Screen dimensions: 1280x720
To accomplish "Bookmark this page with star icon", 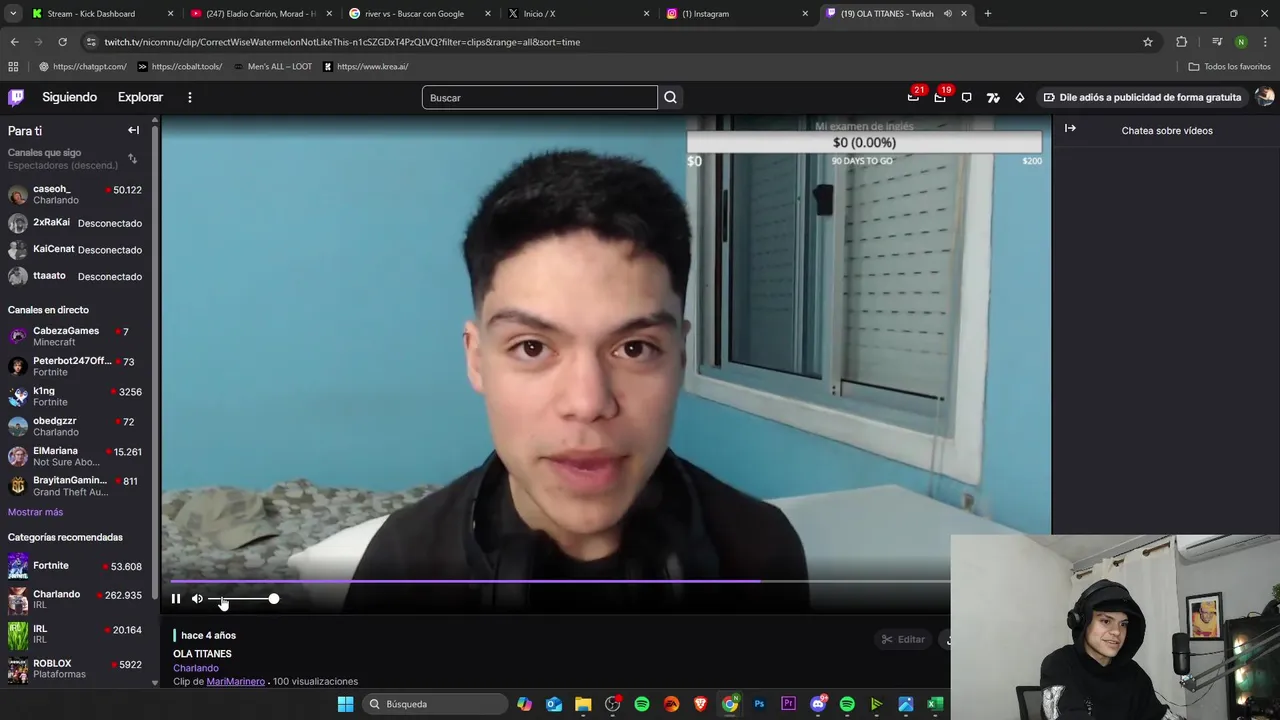I will [x=1148, y=42].
